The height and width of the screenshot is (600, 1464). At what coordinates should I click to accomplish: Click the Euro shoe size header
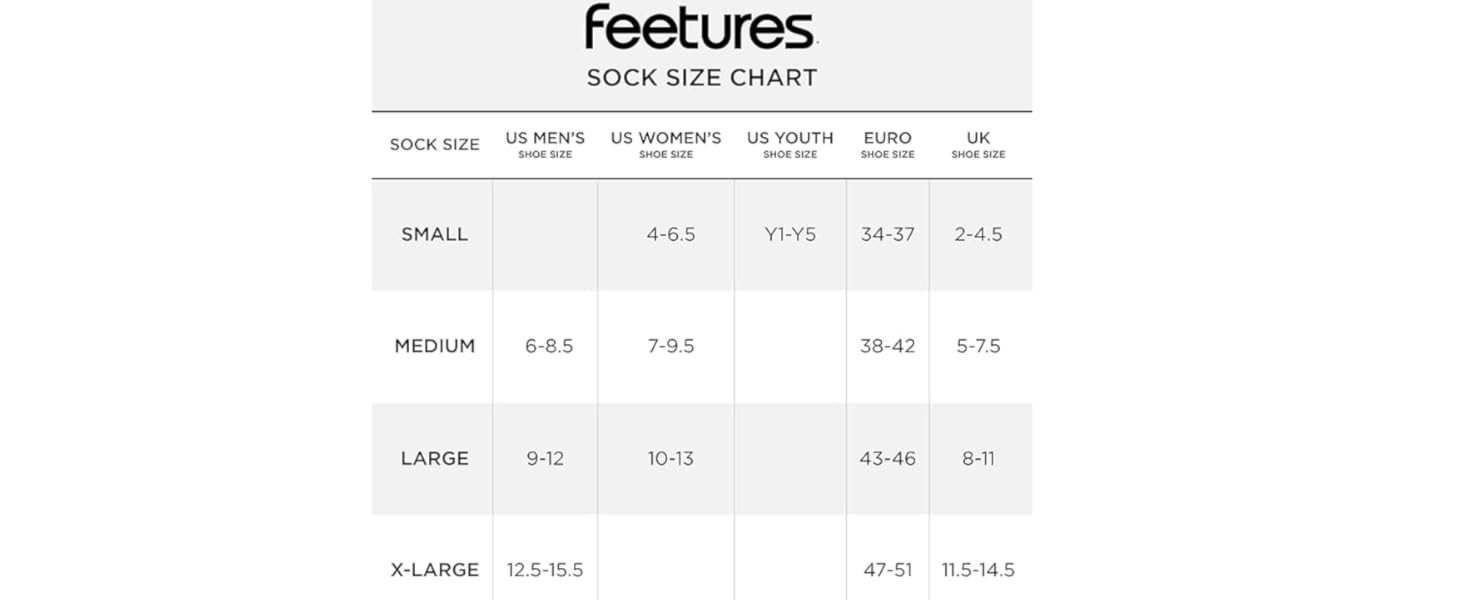pos(887,144)
